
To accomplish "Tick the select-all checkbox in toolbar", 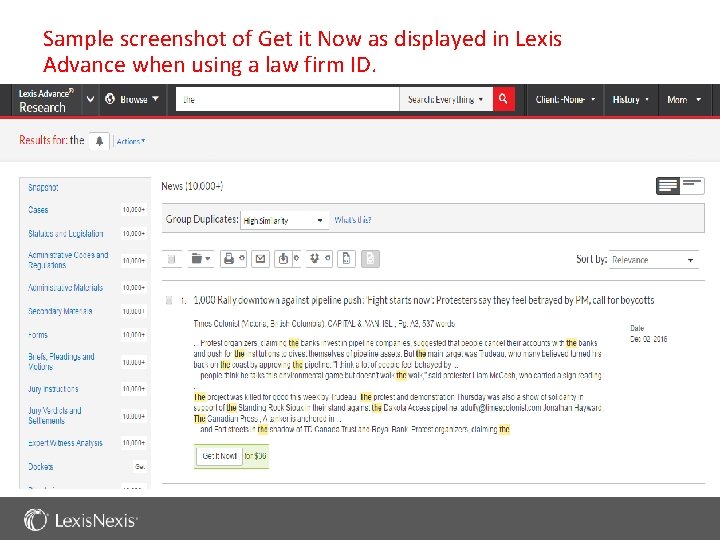I will pyautogui.click(x=171, y=259).
